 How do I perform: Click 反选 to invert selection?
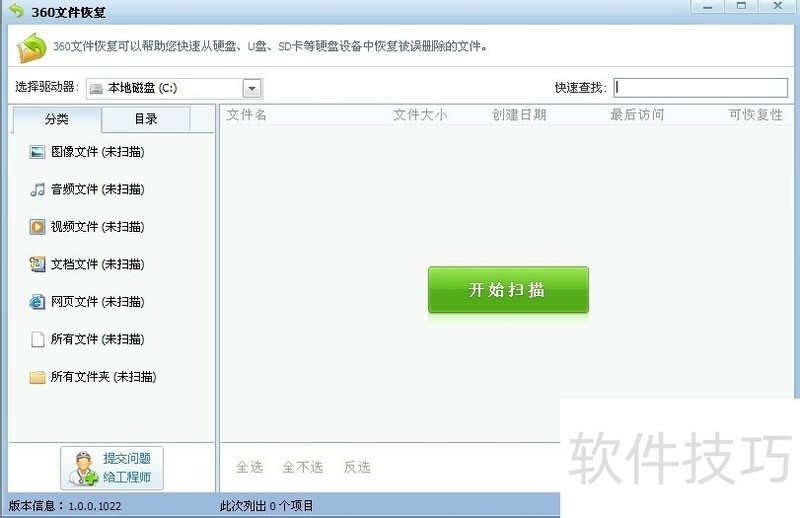357,467
